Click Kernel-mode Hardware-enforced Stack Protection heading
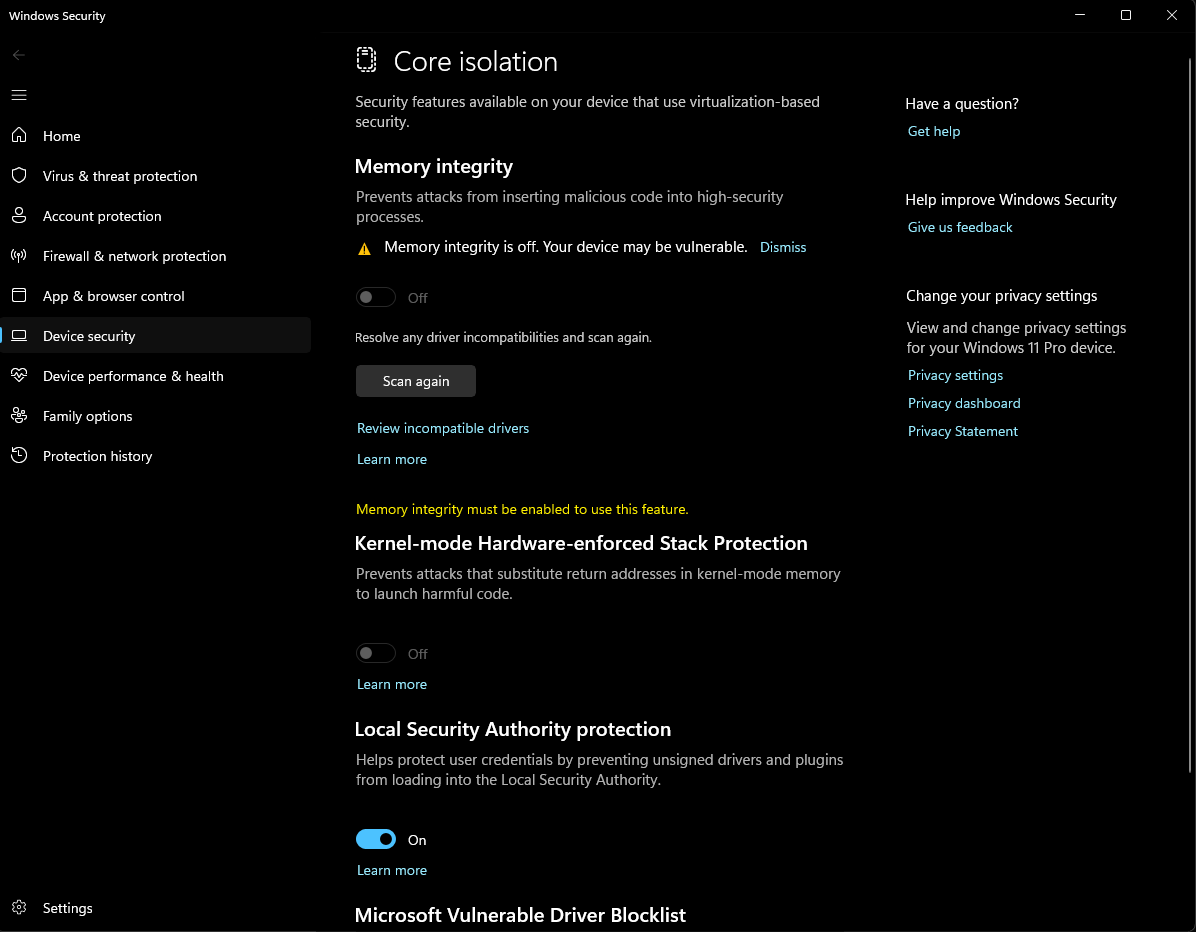1196x932 pixels. pyautogui.click(x=581, y=543)
